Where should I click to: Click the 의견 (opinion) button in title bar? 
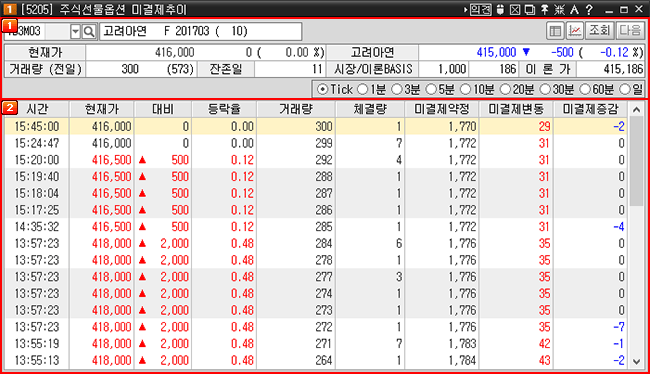tap(480, 9)
